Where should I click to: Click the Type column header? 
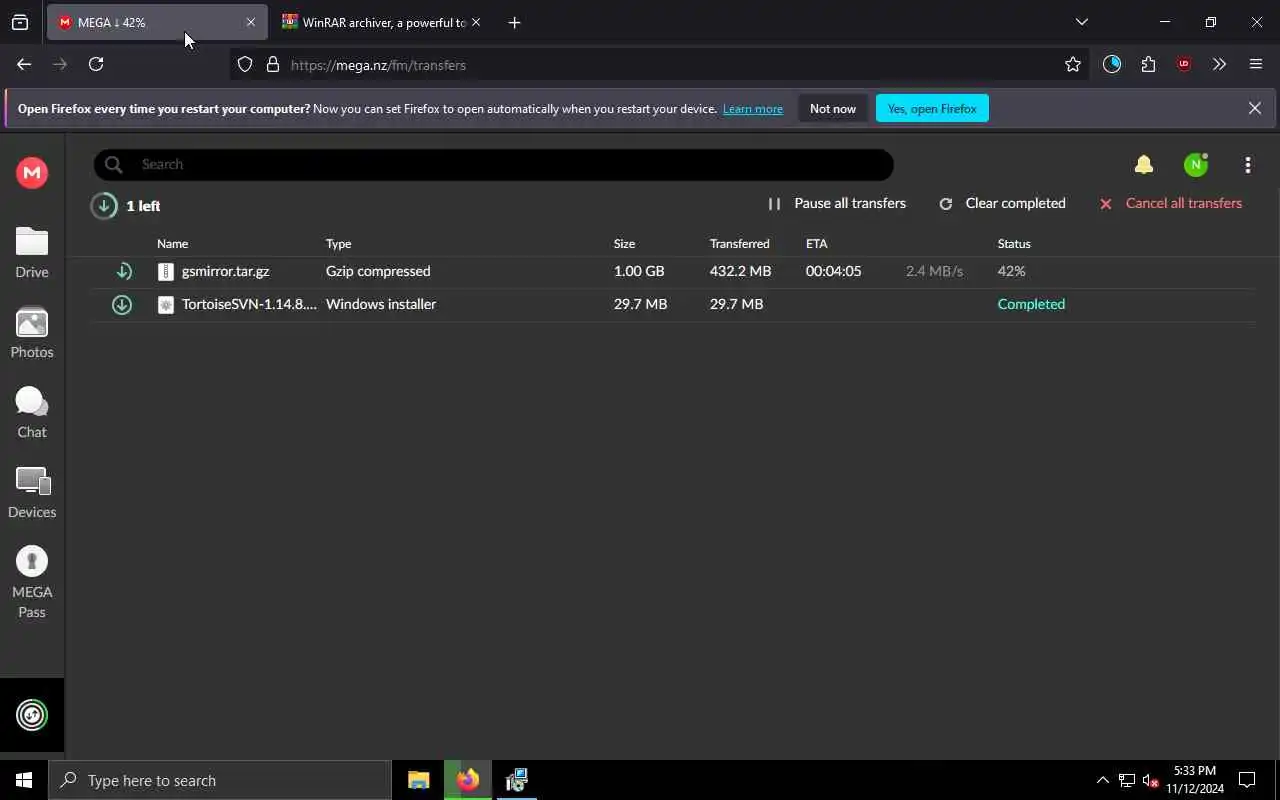tap(338, 243)
